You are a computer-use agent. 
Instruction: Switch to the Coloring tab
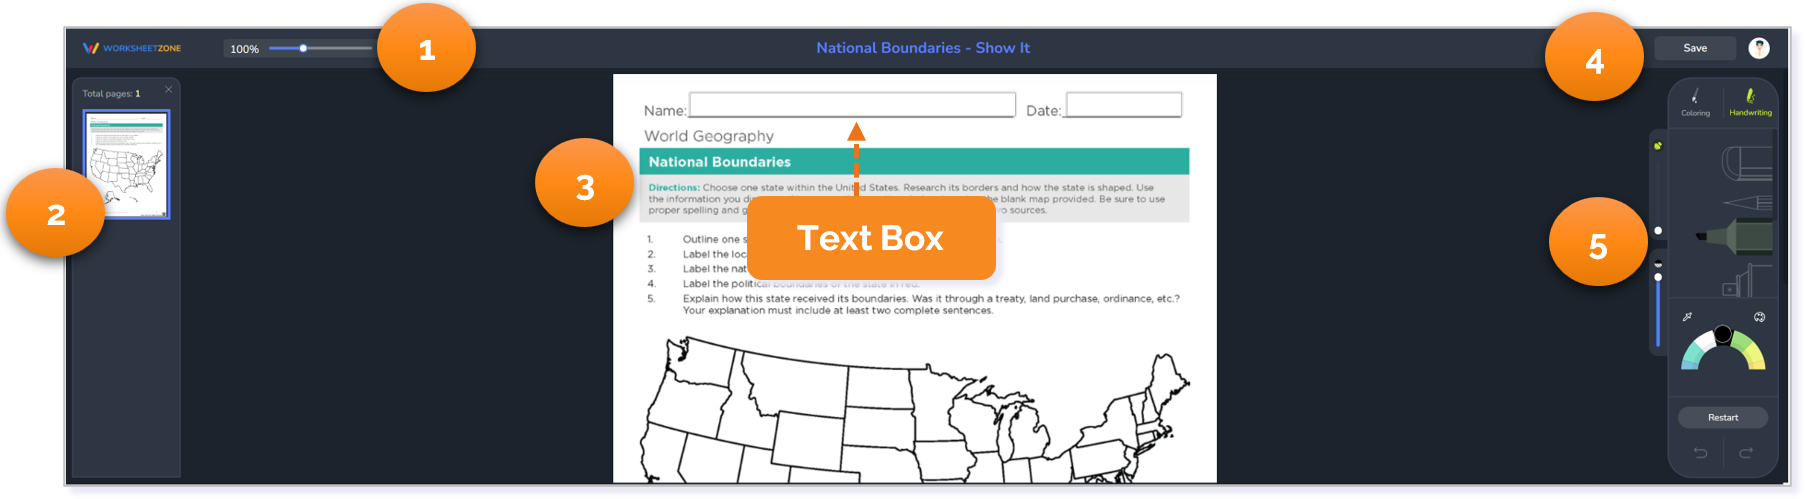tap(1695, 101)
